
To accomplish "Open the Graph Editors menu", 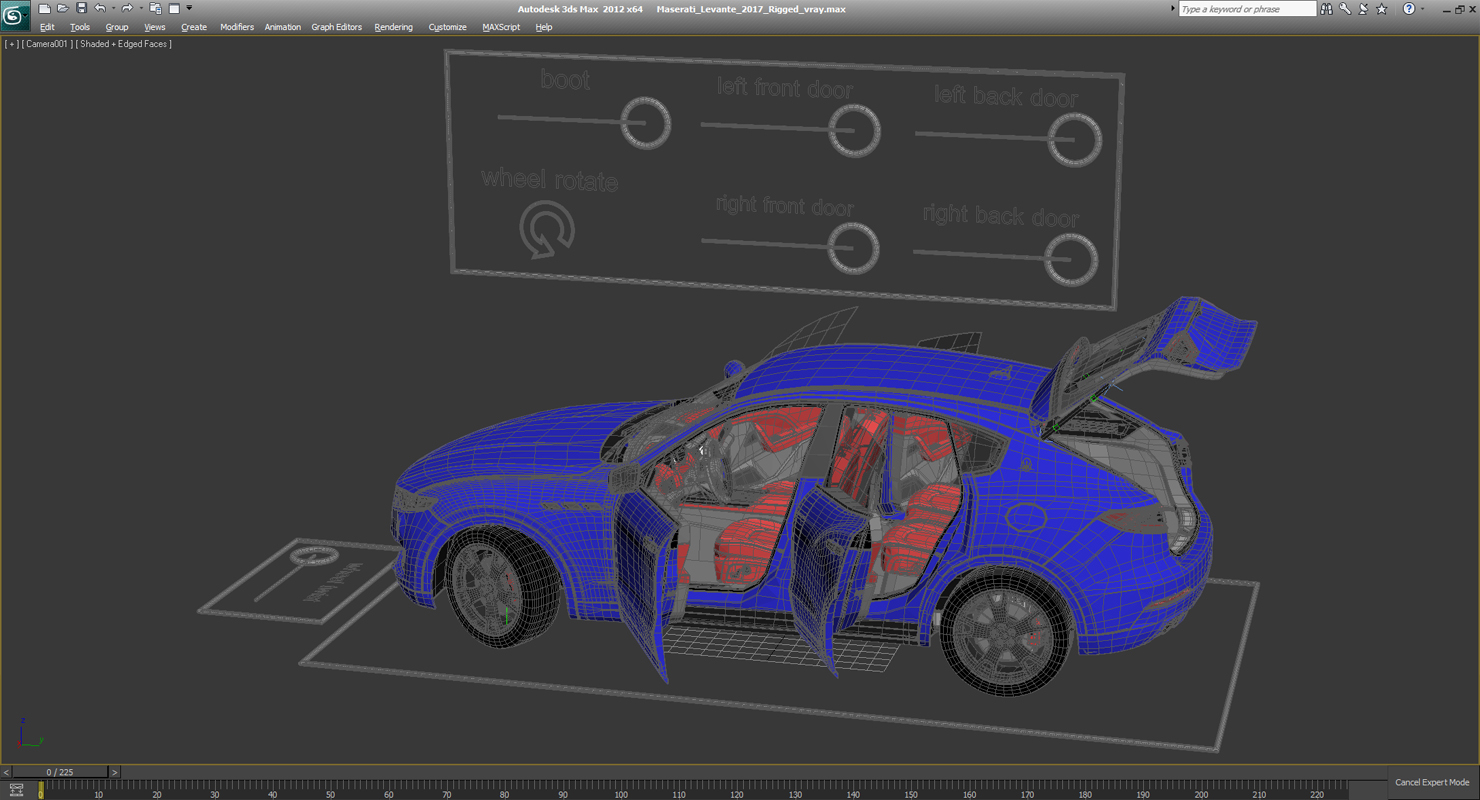I will coord(337,27).
